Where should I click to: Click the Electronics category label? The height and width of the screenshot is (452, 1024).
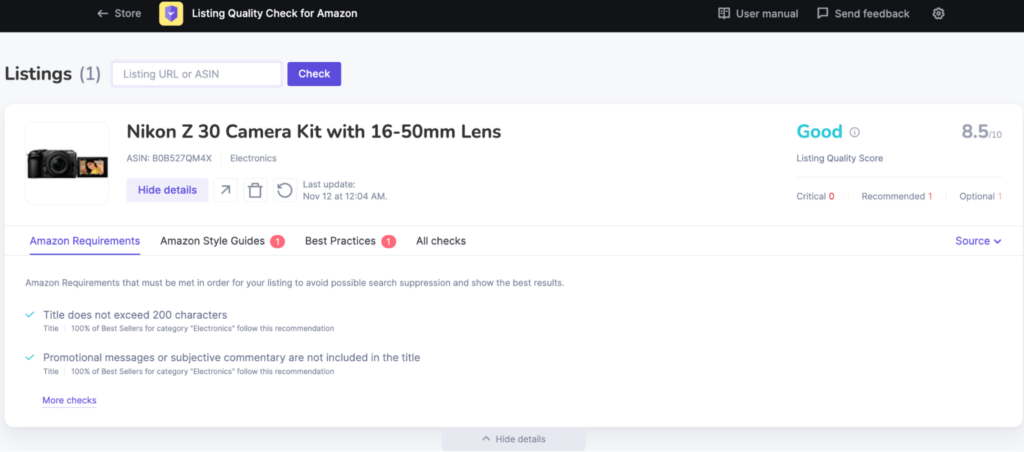pos(253,158)
